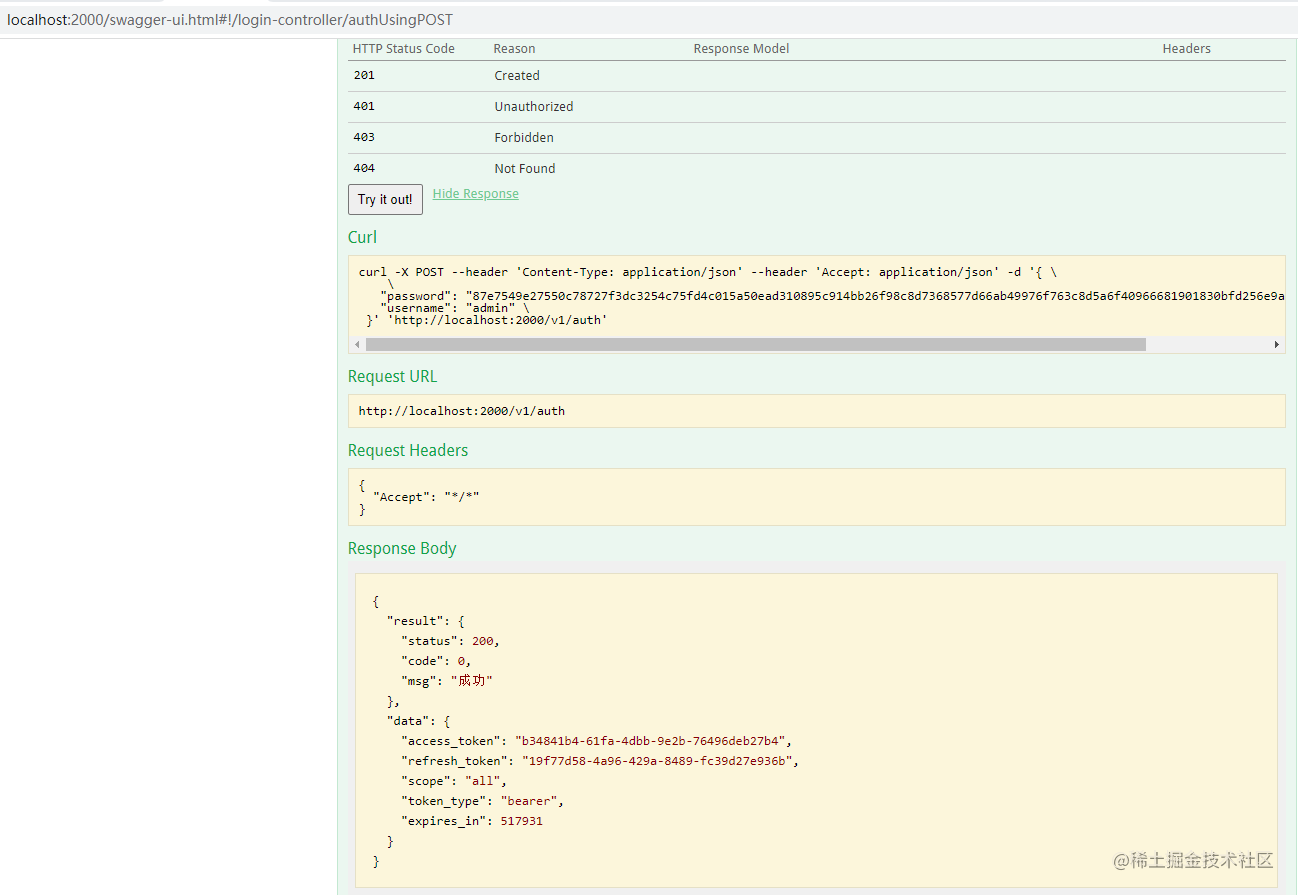Click the left arrow of Curl scrollbar

(358, 344)
